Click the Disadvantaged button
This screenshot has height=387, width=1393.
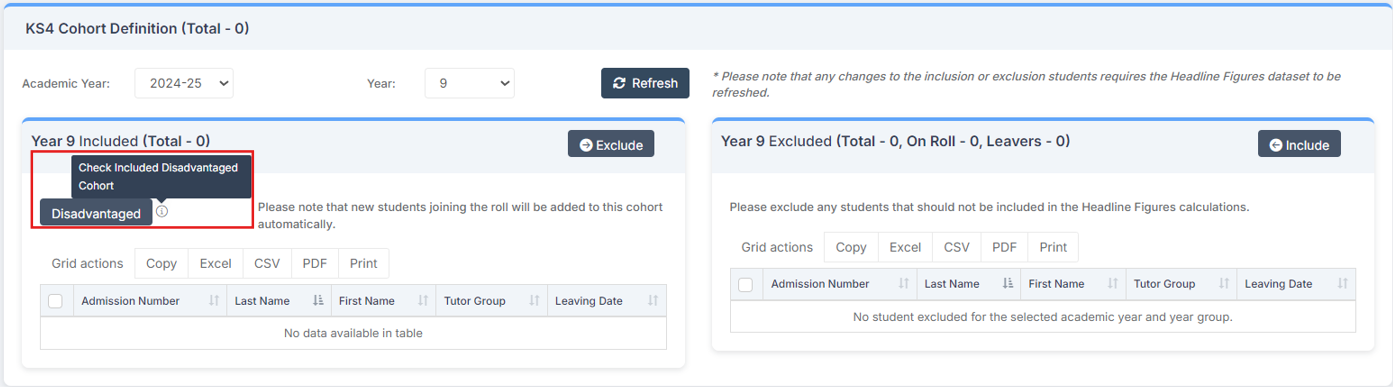(x=96, y=213)
